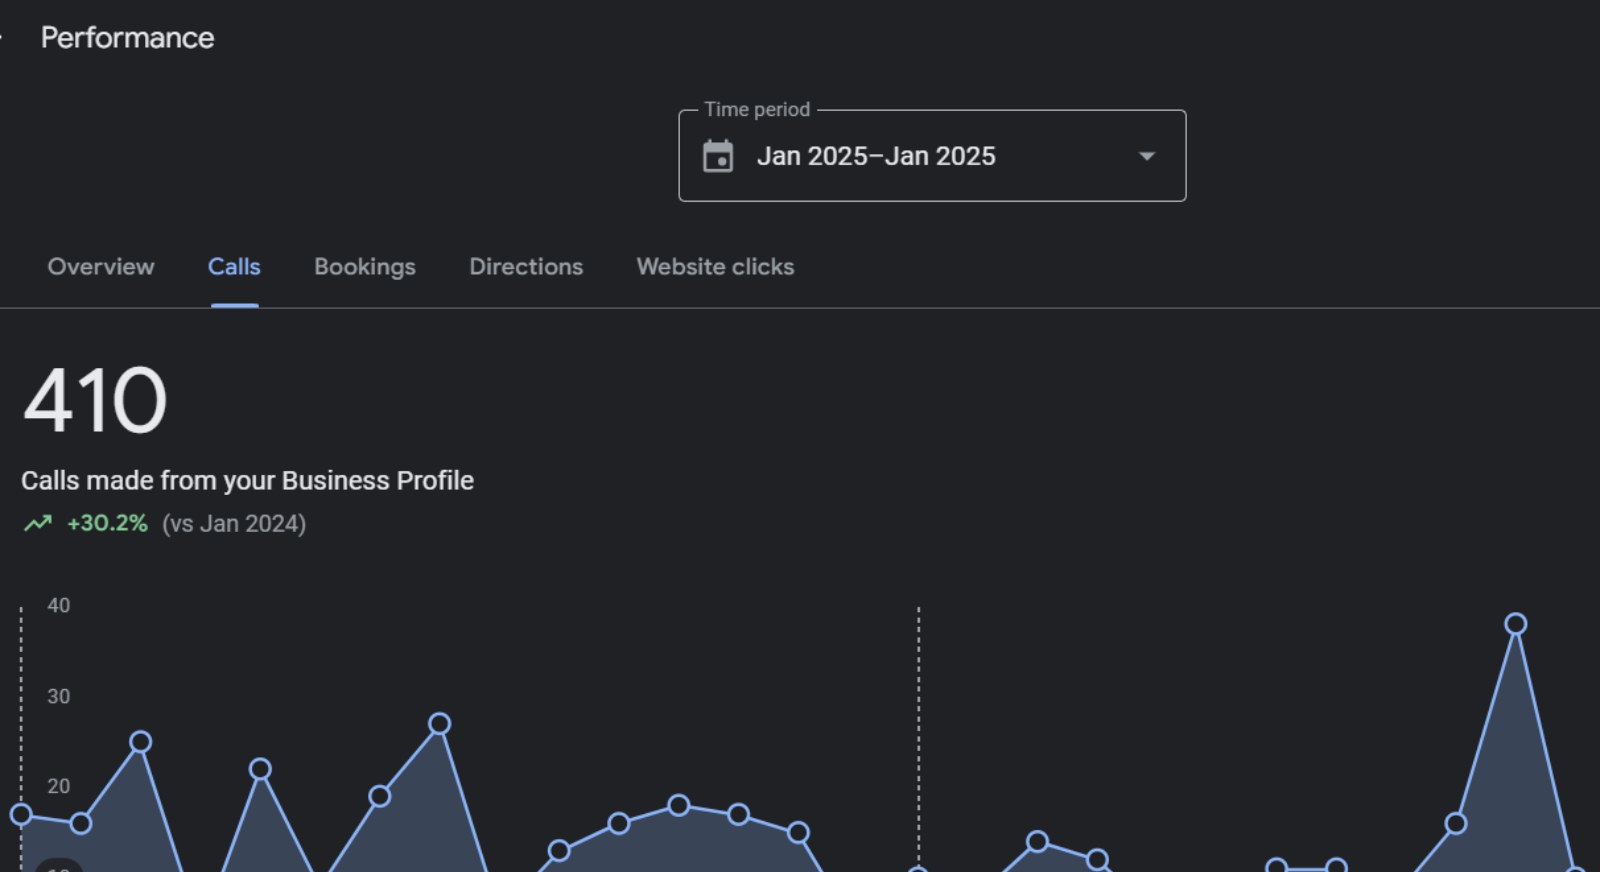Expand the Time period dropdown arrow
This screenshot has height=872, width=1600.
point(1147,157)
